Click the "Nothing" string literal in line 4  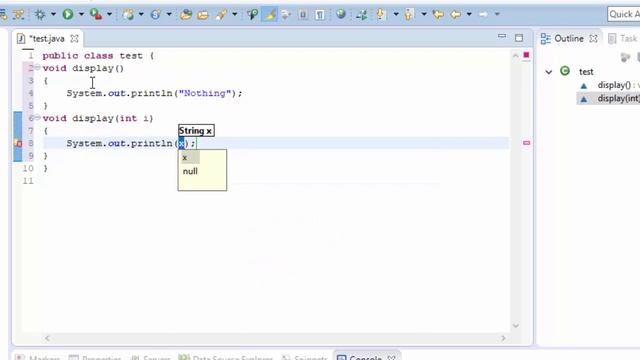point(205,93)
